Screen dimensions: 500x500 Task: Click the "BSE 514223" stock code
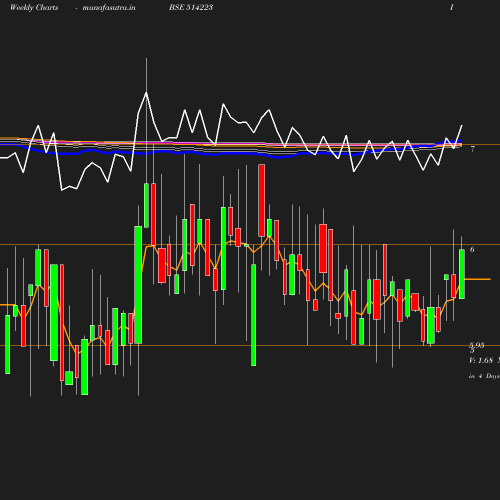[x=191, y=7]
